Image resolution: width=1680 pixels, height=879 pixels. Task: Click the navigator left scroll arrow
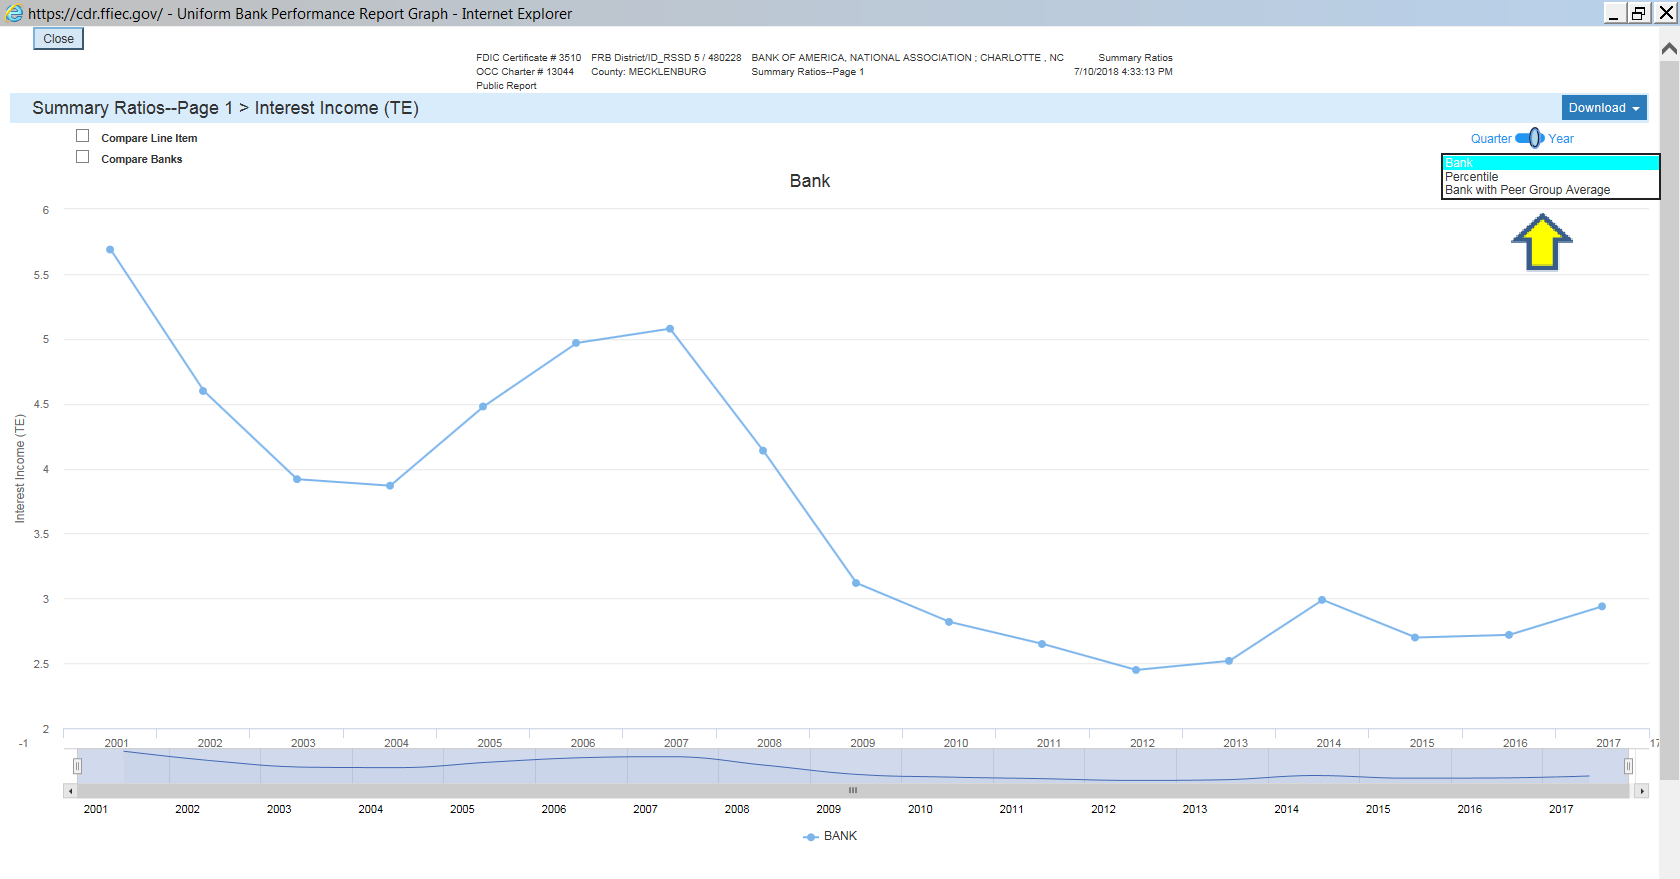pyautogui.click(x=70, y=791)
